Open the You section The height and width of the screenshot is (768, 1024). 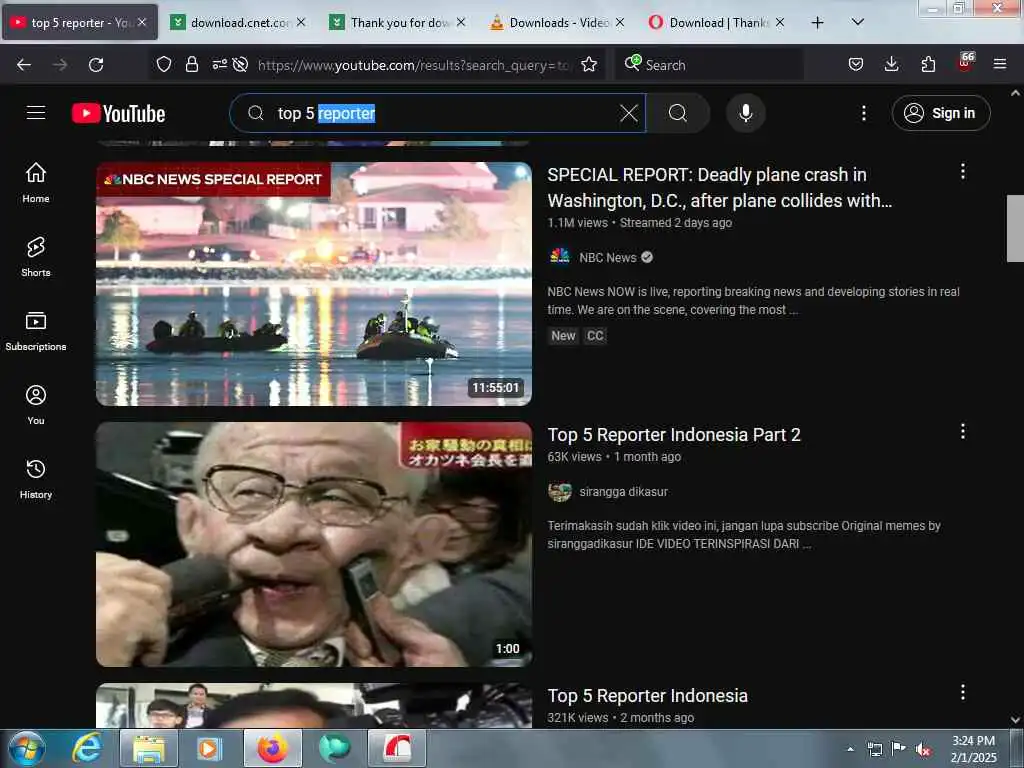36,405
